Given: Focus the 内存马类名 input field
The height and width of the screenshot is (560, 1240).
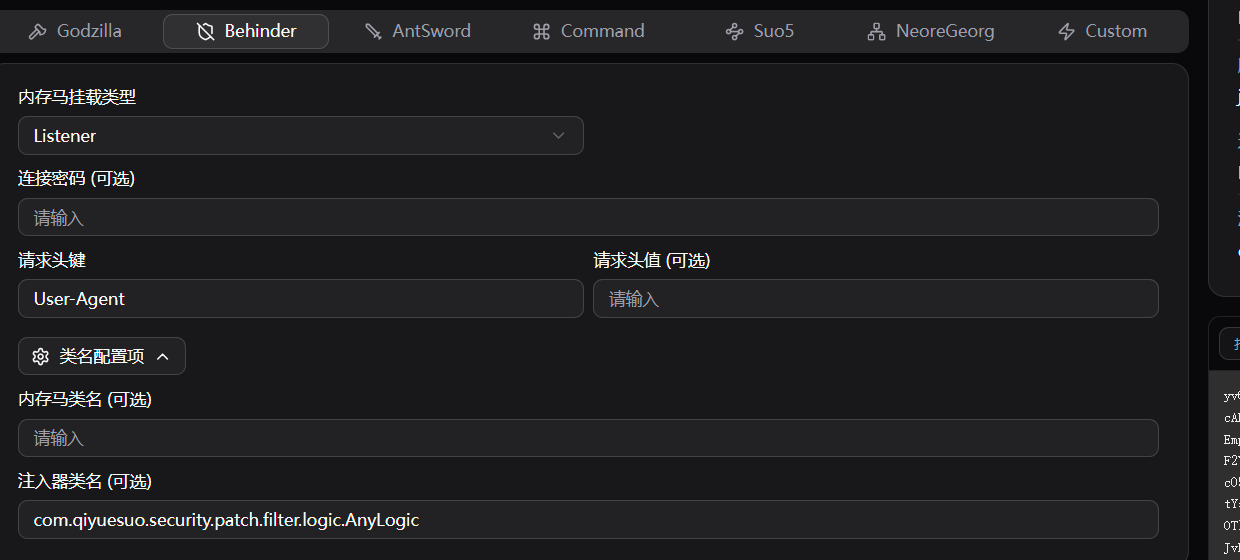Looking at the screenshot, I should (x=588, y=439).
